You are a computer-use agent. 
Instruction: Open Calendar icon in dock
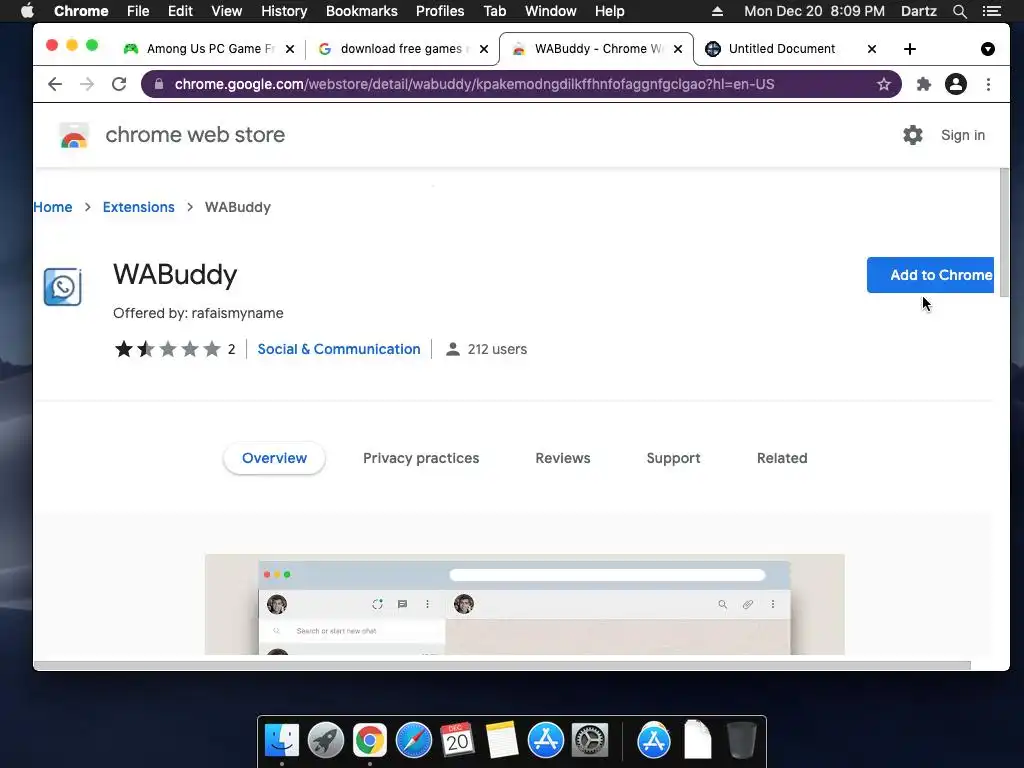pos(457,741)
